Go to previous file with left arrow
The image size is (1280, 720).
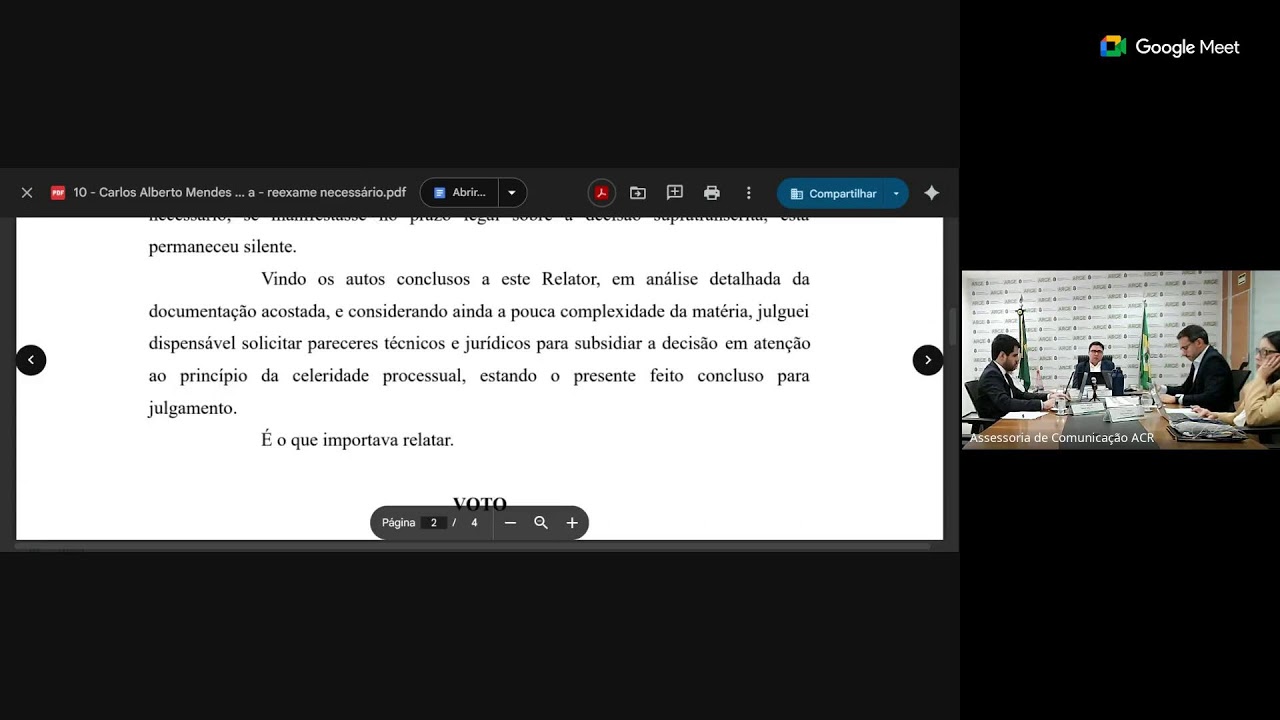click(31, 360)
